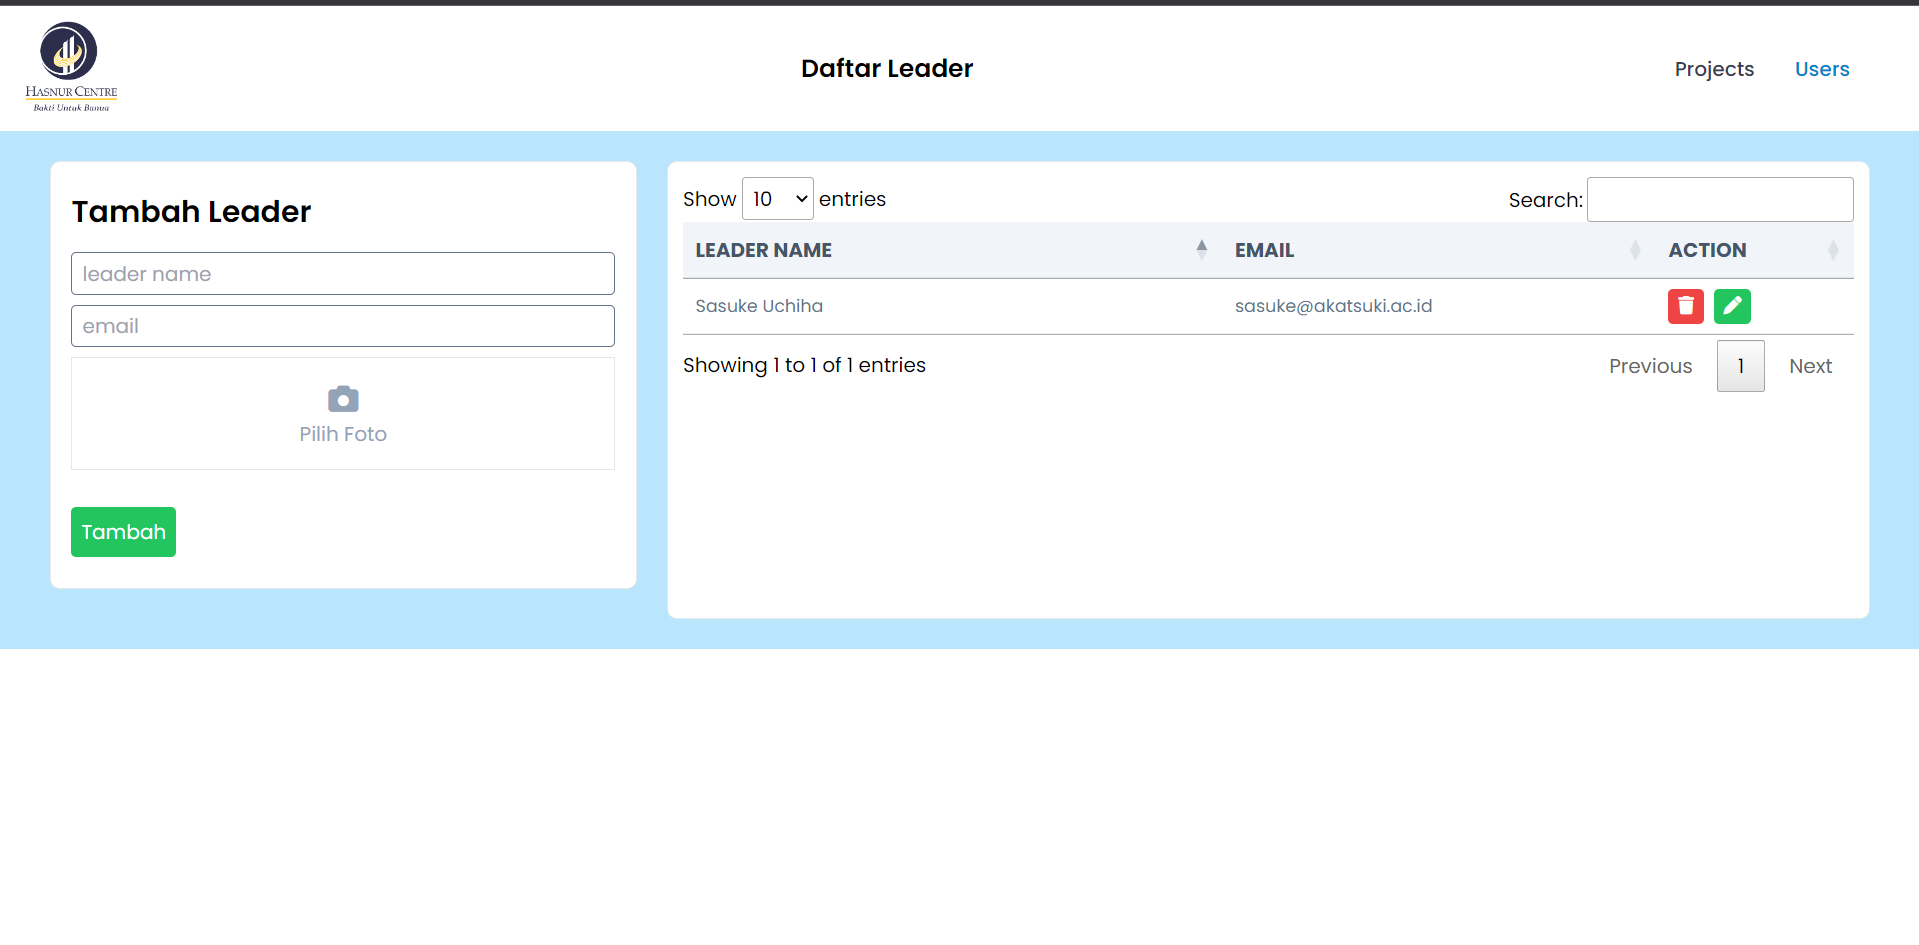Click the green Tambah button
Image resolution: width=1919 pixels, height=945 pixels.
click(123, 532)
